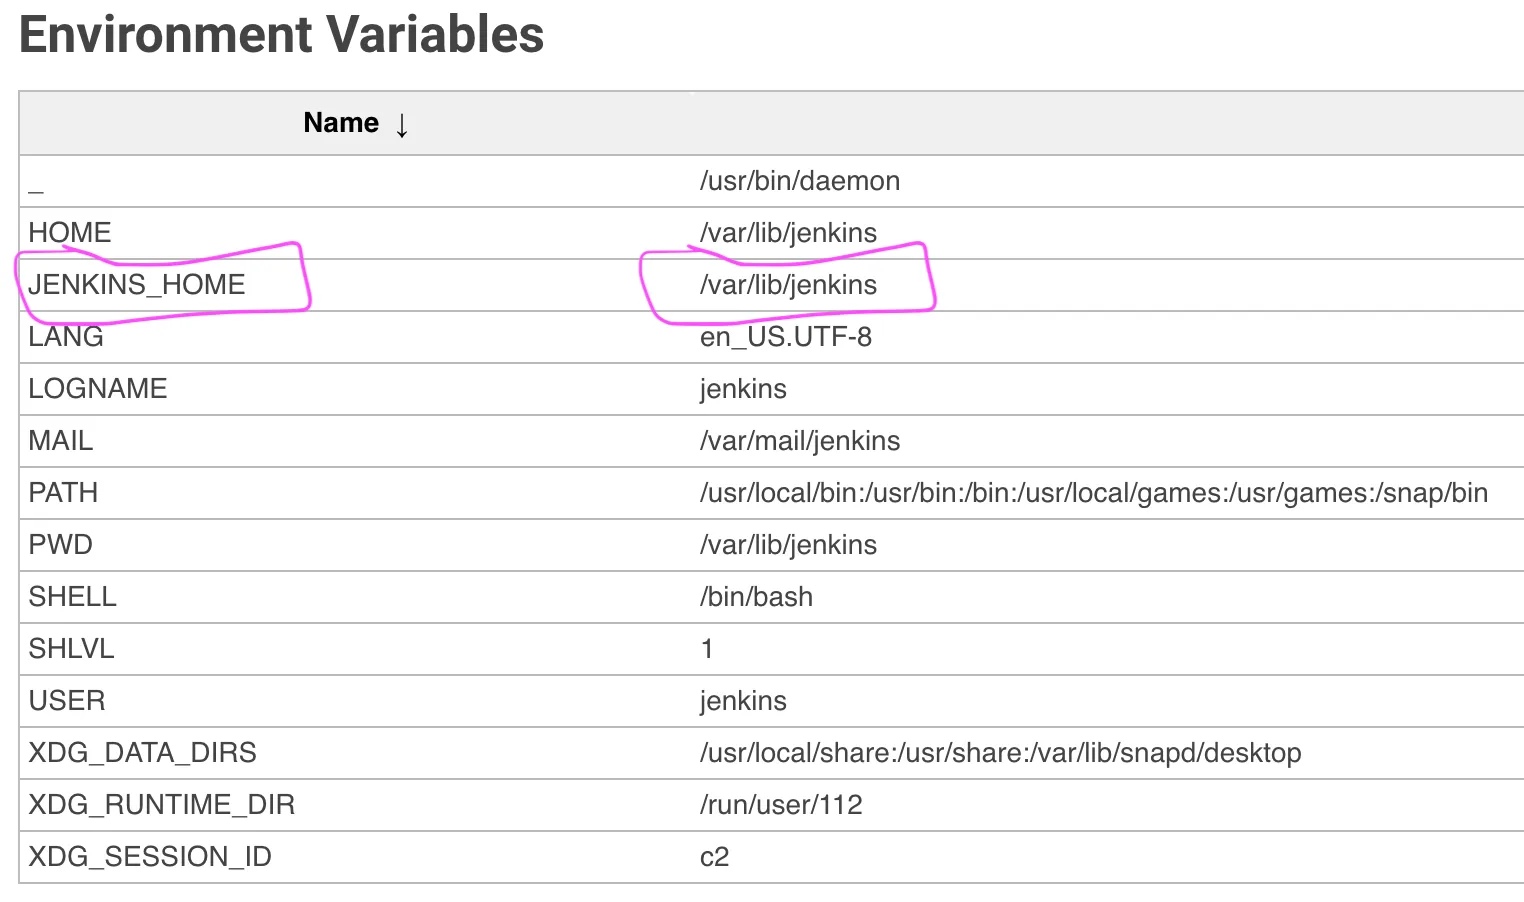Select the LOGNAME variable row

[98, 389]
